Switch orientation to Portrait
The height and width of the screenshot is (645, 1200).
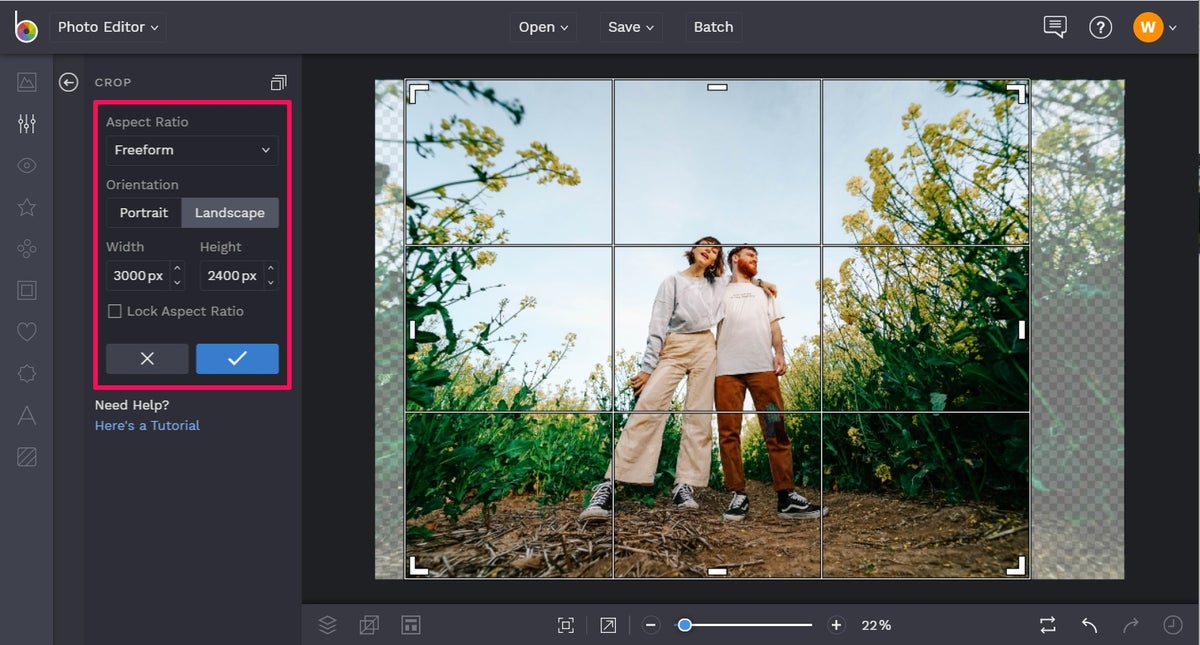click(143, 212)
